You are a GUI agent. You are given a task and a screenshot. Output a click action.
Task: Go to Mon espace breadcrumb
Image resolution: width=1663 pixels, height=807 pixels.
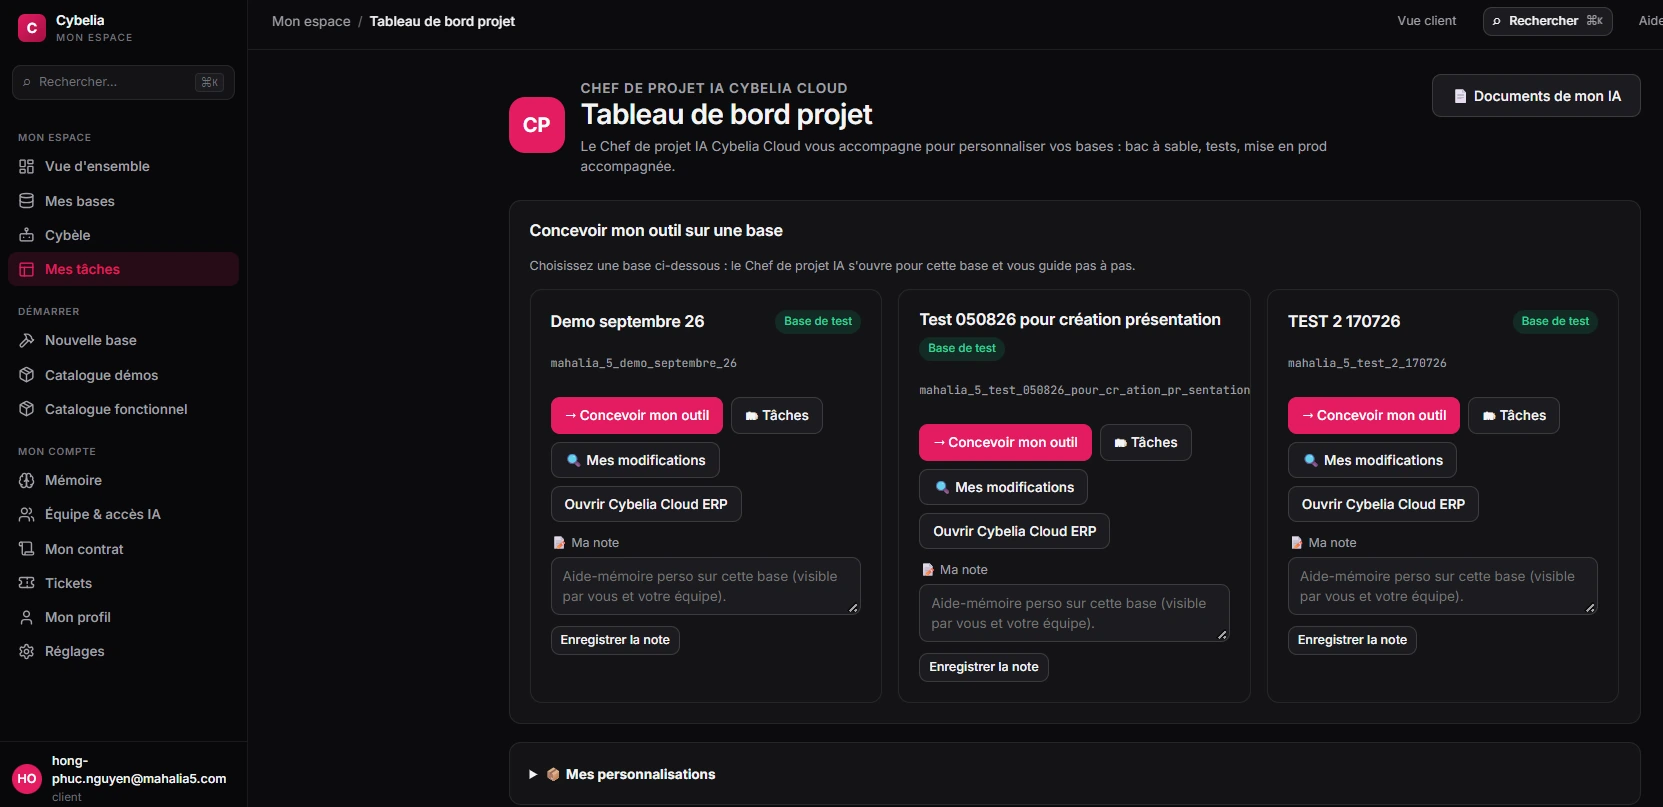pyautogui.click(x=311, y=21)
